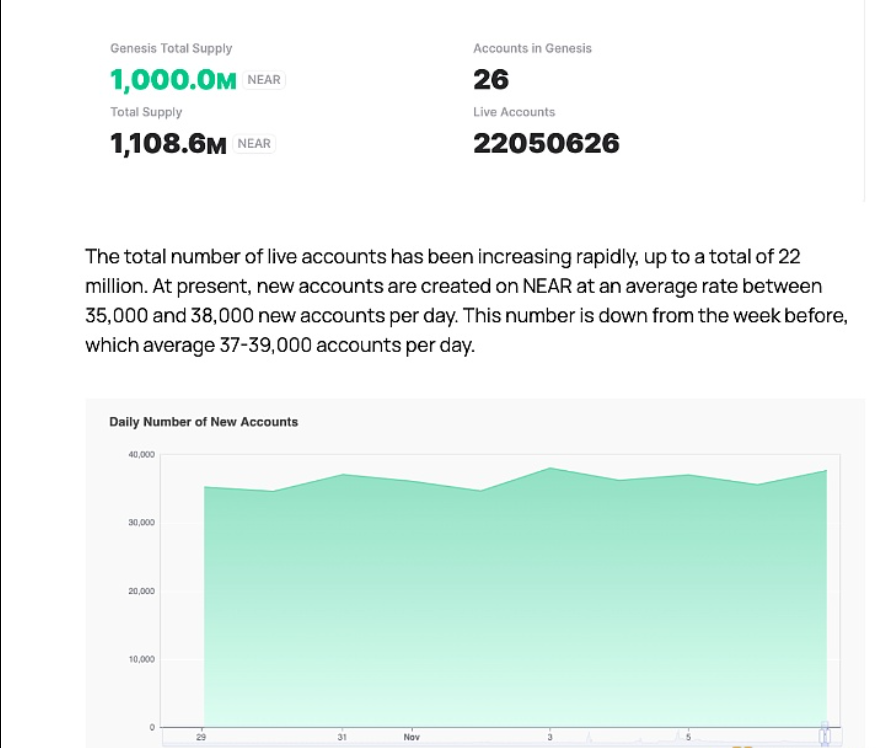The width and height of the screenshot is (889, 748).
Task: Click the Live Accounts label
Action: (x=514, y=112)
